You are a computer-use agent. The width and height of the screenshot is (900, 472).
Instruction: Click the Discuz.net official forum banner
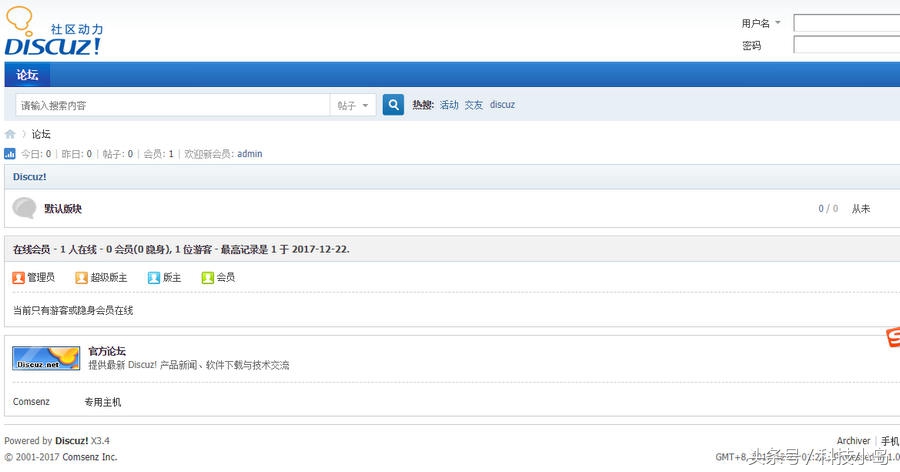point(46,357)
